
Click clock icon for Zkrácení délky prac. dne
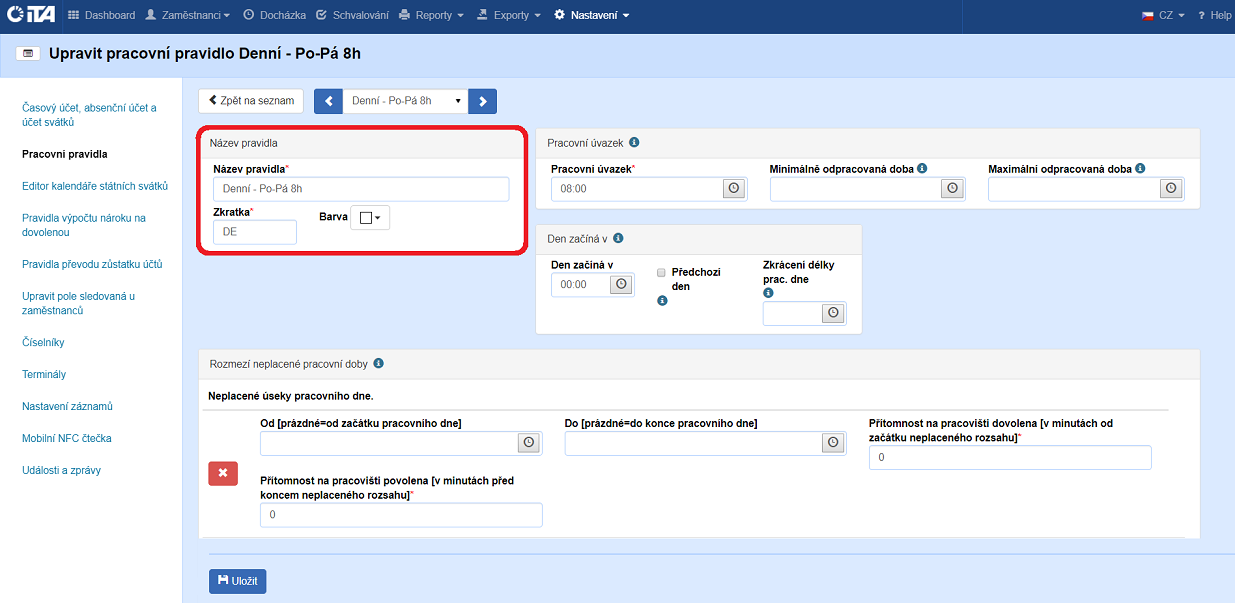pyautogui.click(x=833, y=313)
